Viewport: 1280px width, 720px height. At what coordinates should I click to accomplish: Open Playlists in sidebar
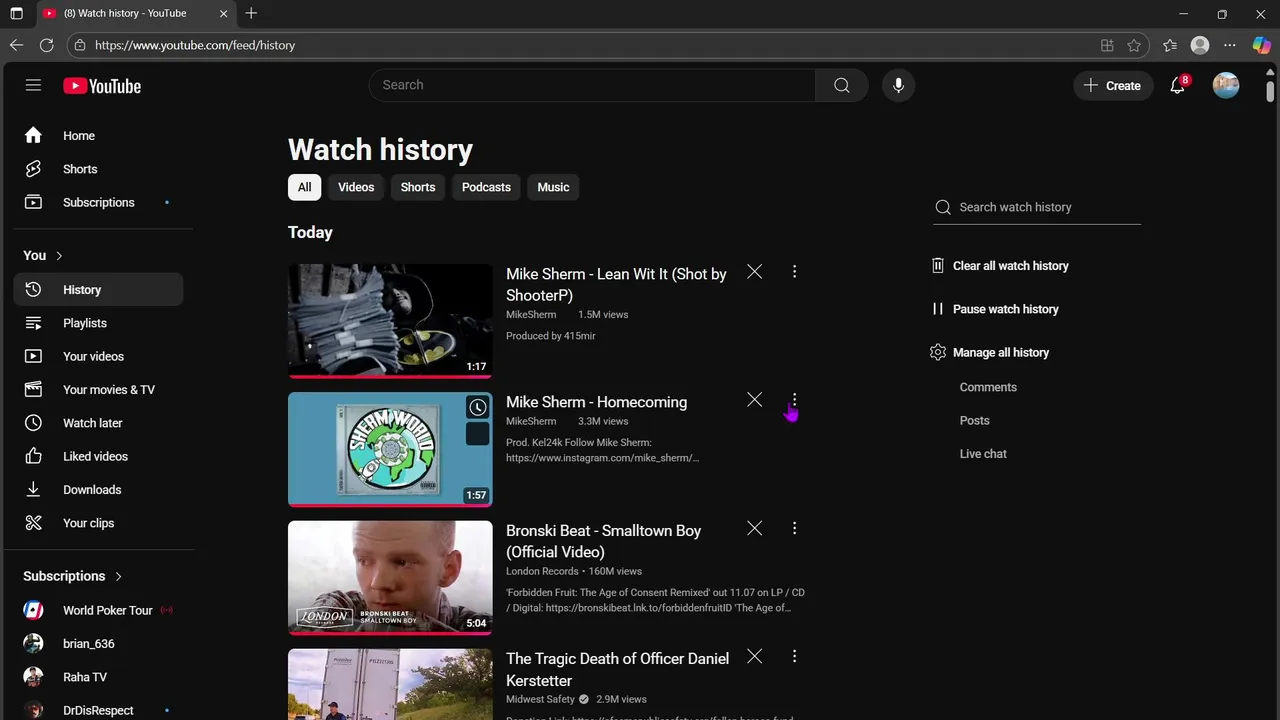tap(98, 323)
